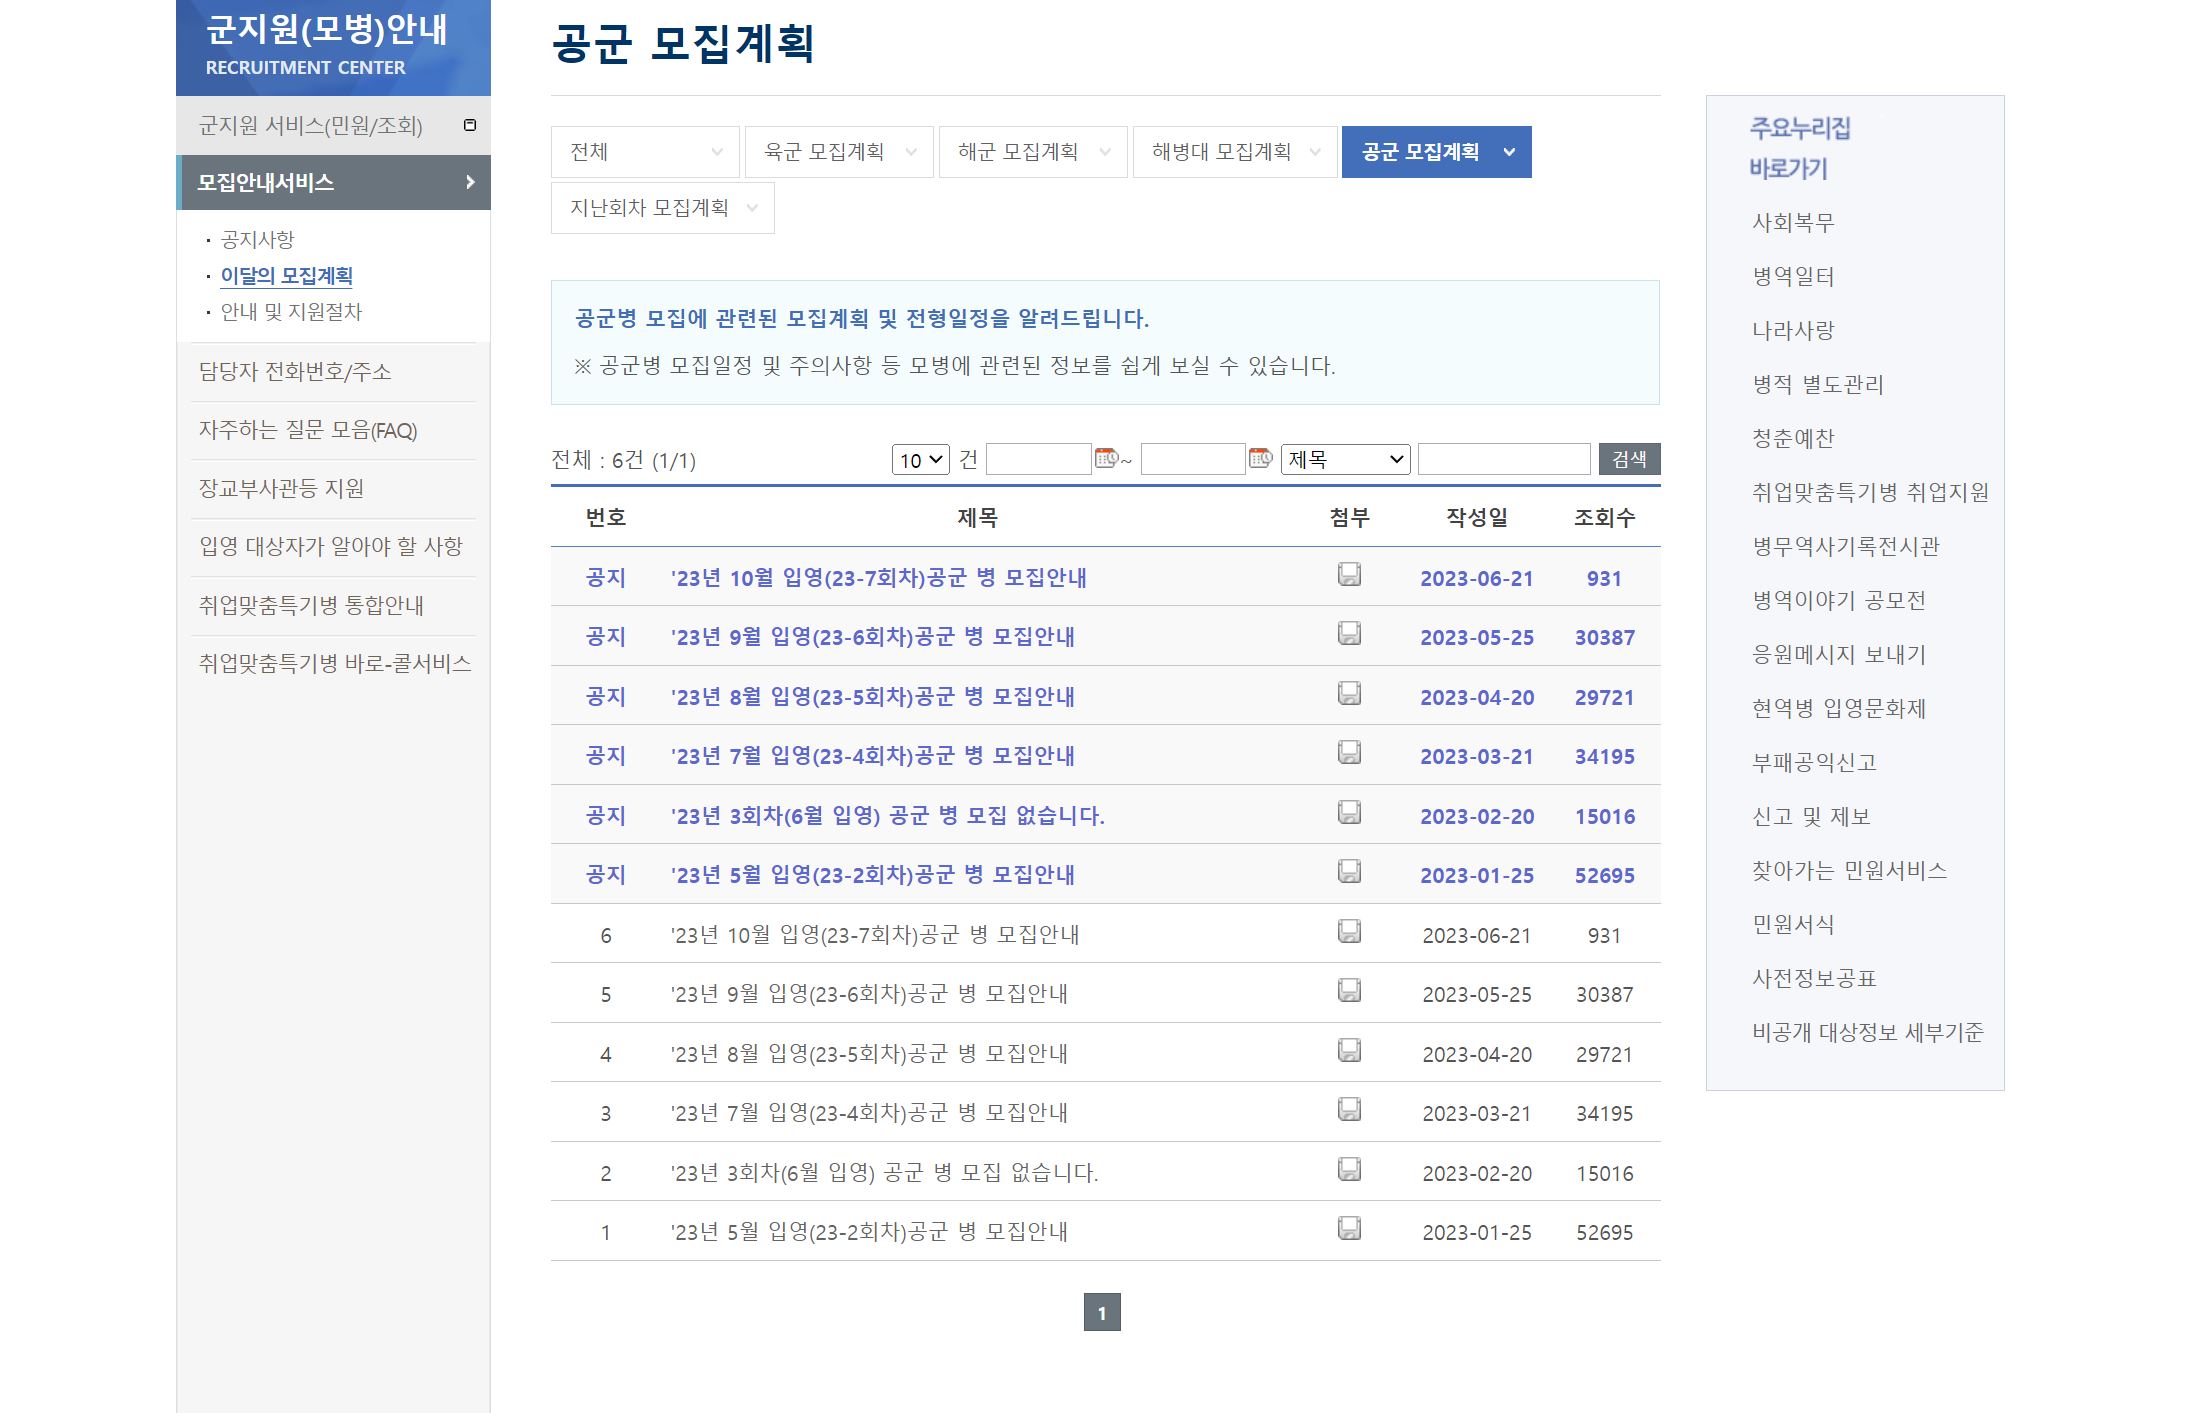Open 취업맞춤특기병 바로-콜서비스 menu
Viewport: 2195px width, 1413px height.
coord(335,664)
